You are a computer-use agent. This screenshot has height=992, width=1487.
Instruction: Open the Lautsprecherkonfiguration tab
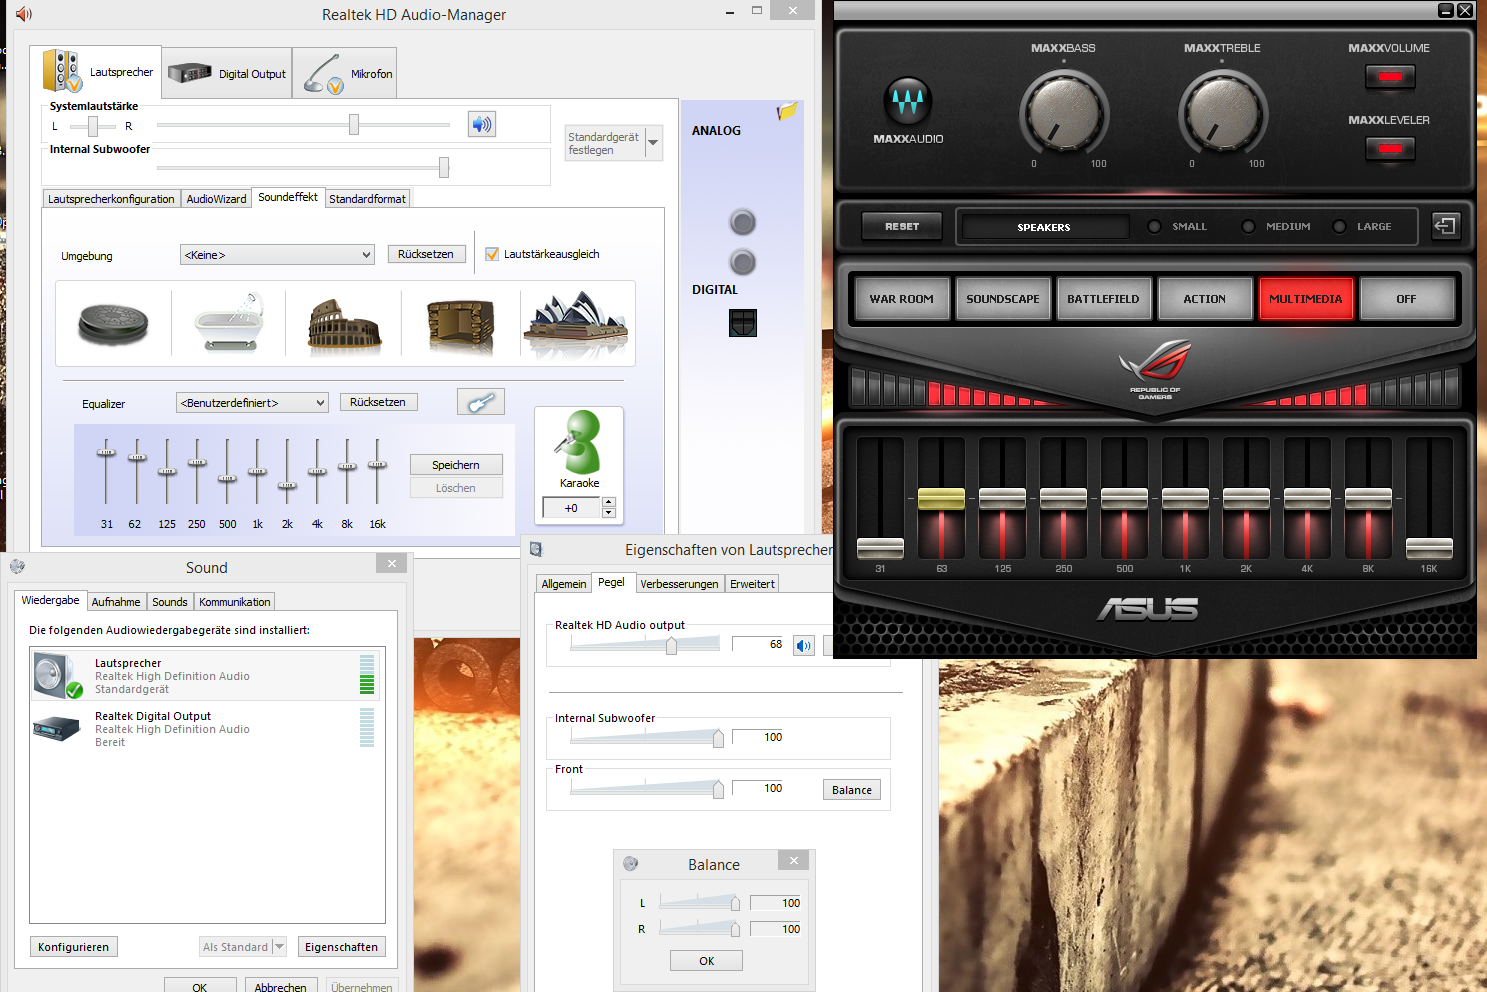(111, 199)
